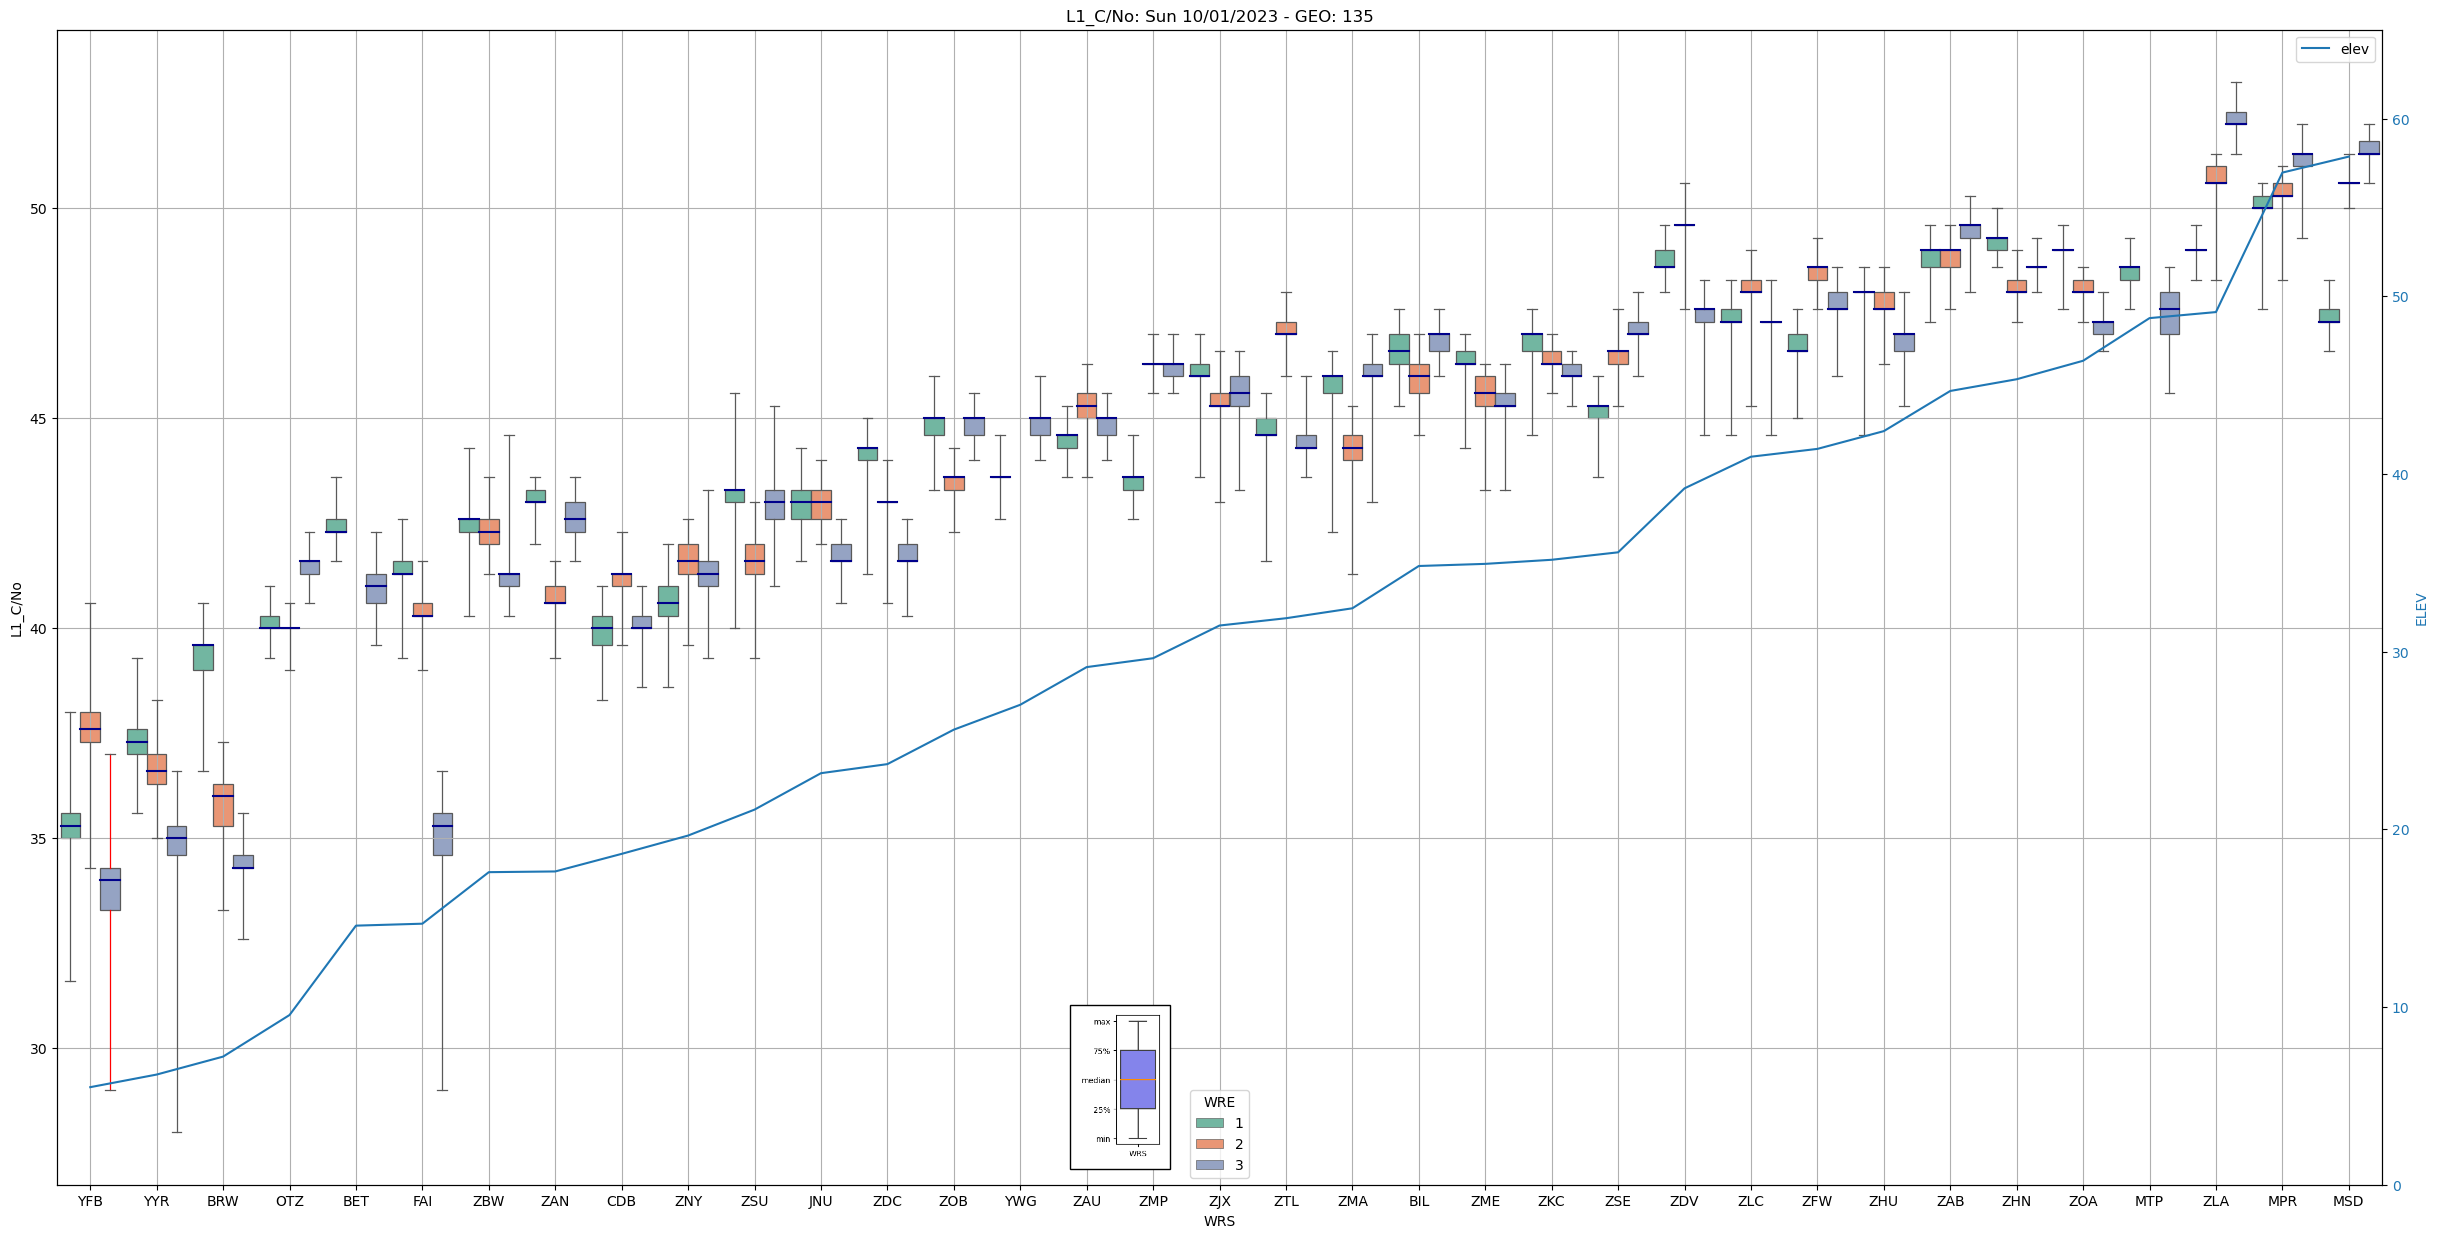Image resolution: width=2439 pixels, height=1238 pixels.
Task: Click the blue-gray WRE 3 legend swatch
Action: point(1209,1165)
